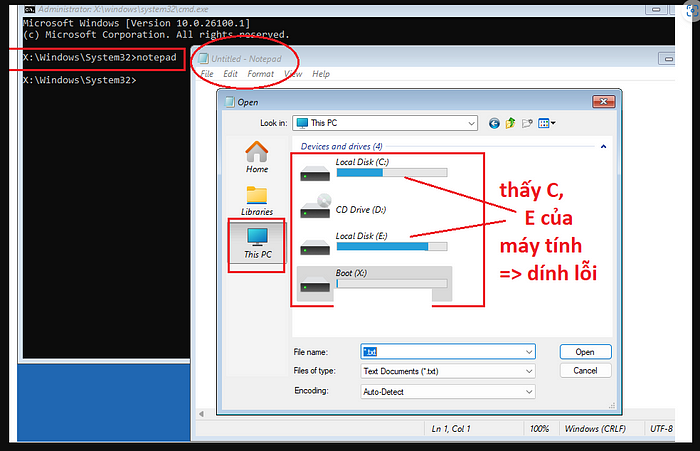Collapse the Devices and drives group
Image resolution: width=700 pixels, height=451 pixels.
[x=604, y=146]
